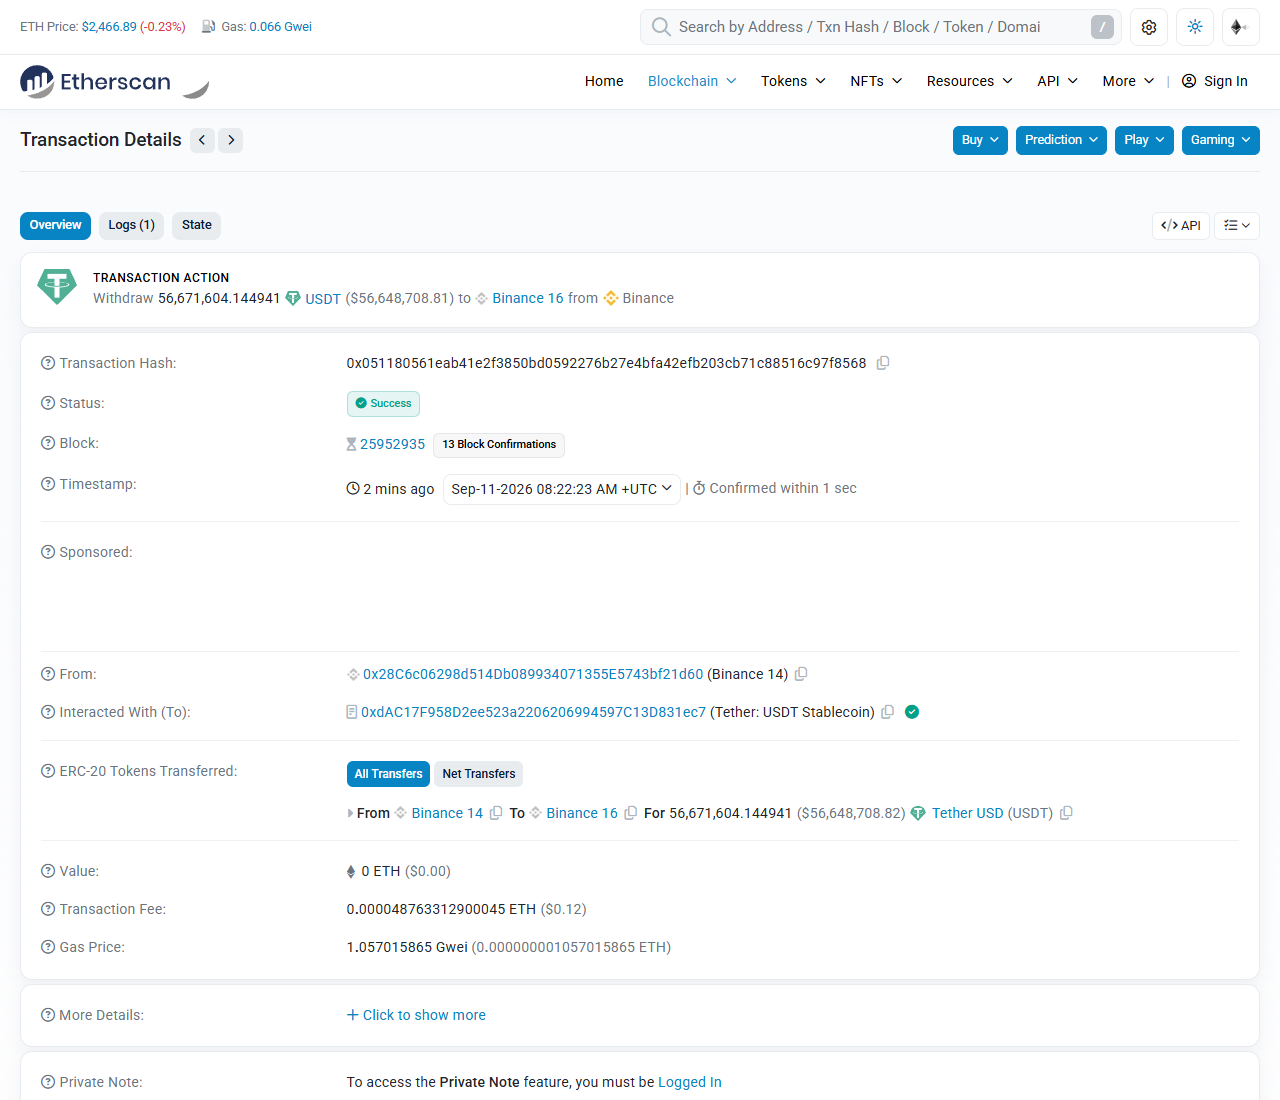Click the Transaction Hash help icon
Viewport: 1280px width, 1100px height.
tap(48, 363)
